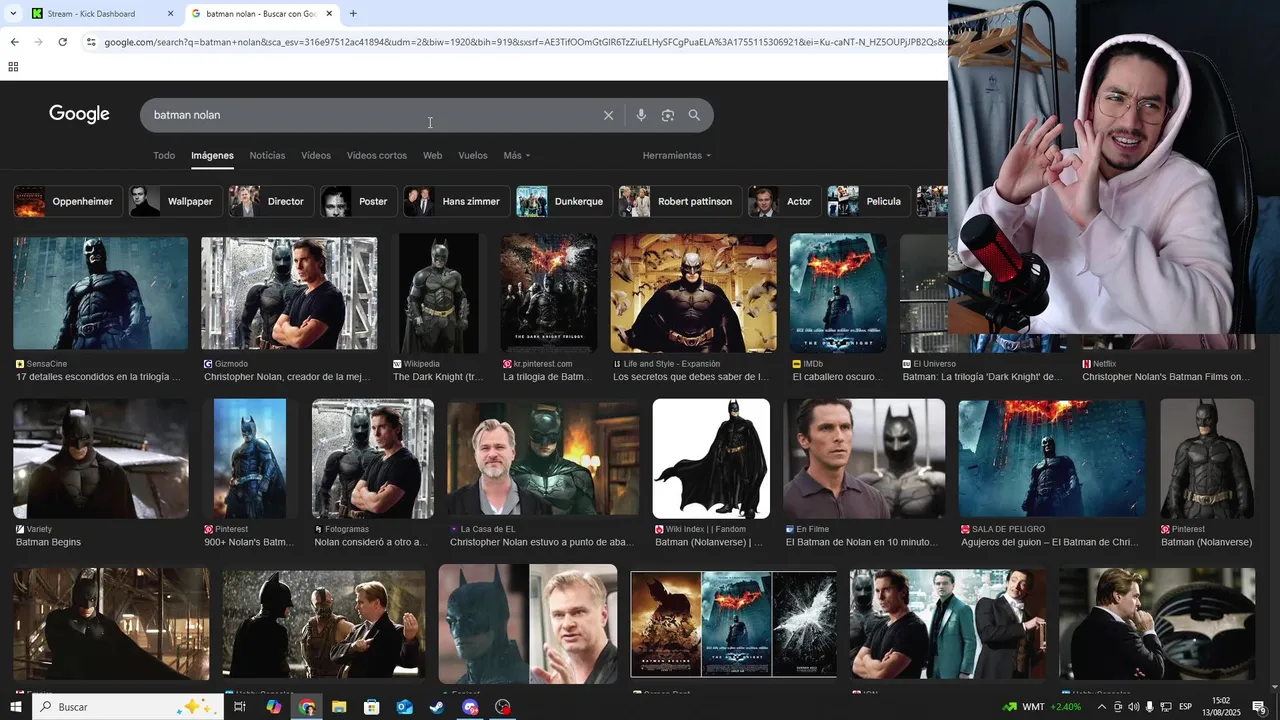The width and height of the screenshot is (1280, 720).
Task: Open Outlook from the taskbar
Action: pos(405,707)
